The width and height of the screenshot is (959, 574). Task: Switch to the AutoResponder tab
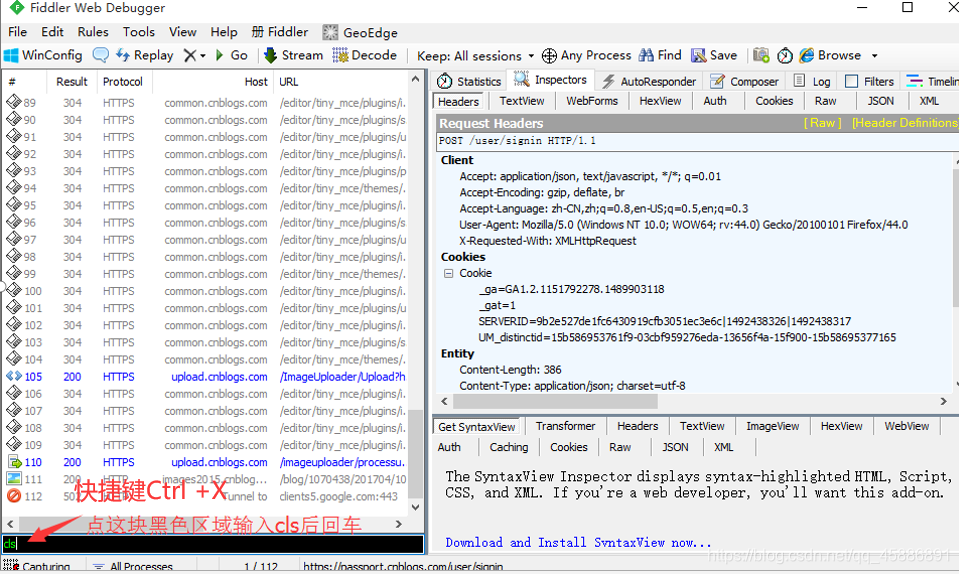point(649,81)
